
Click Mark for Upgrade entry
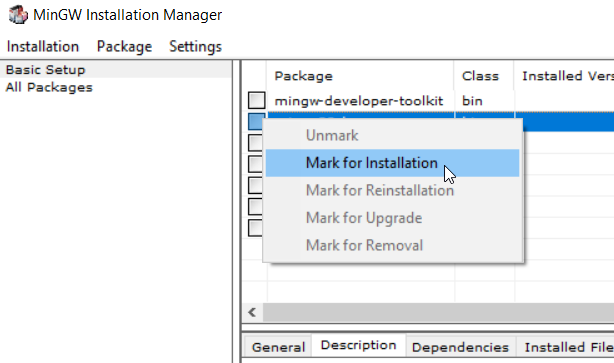point(392,218)
